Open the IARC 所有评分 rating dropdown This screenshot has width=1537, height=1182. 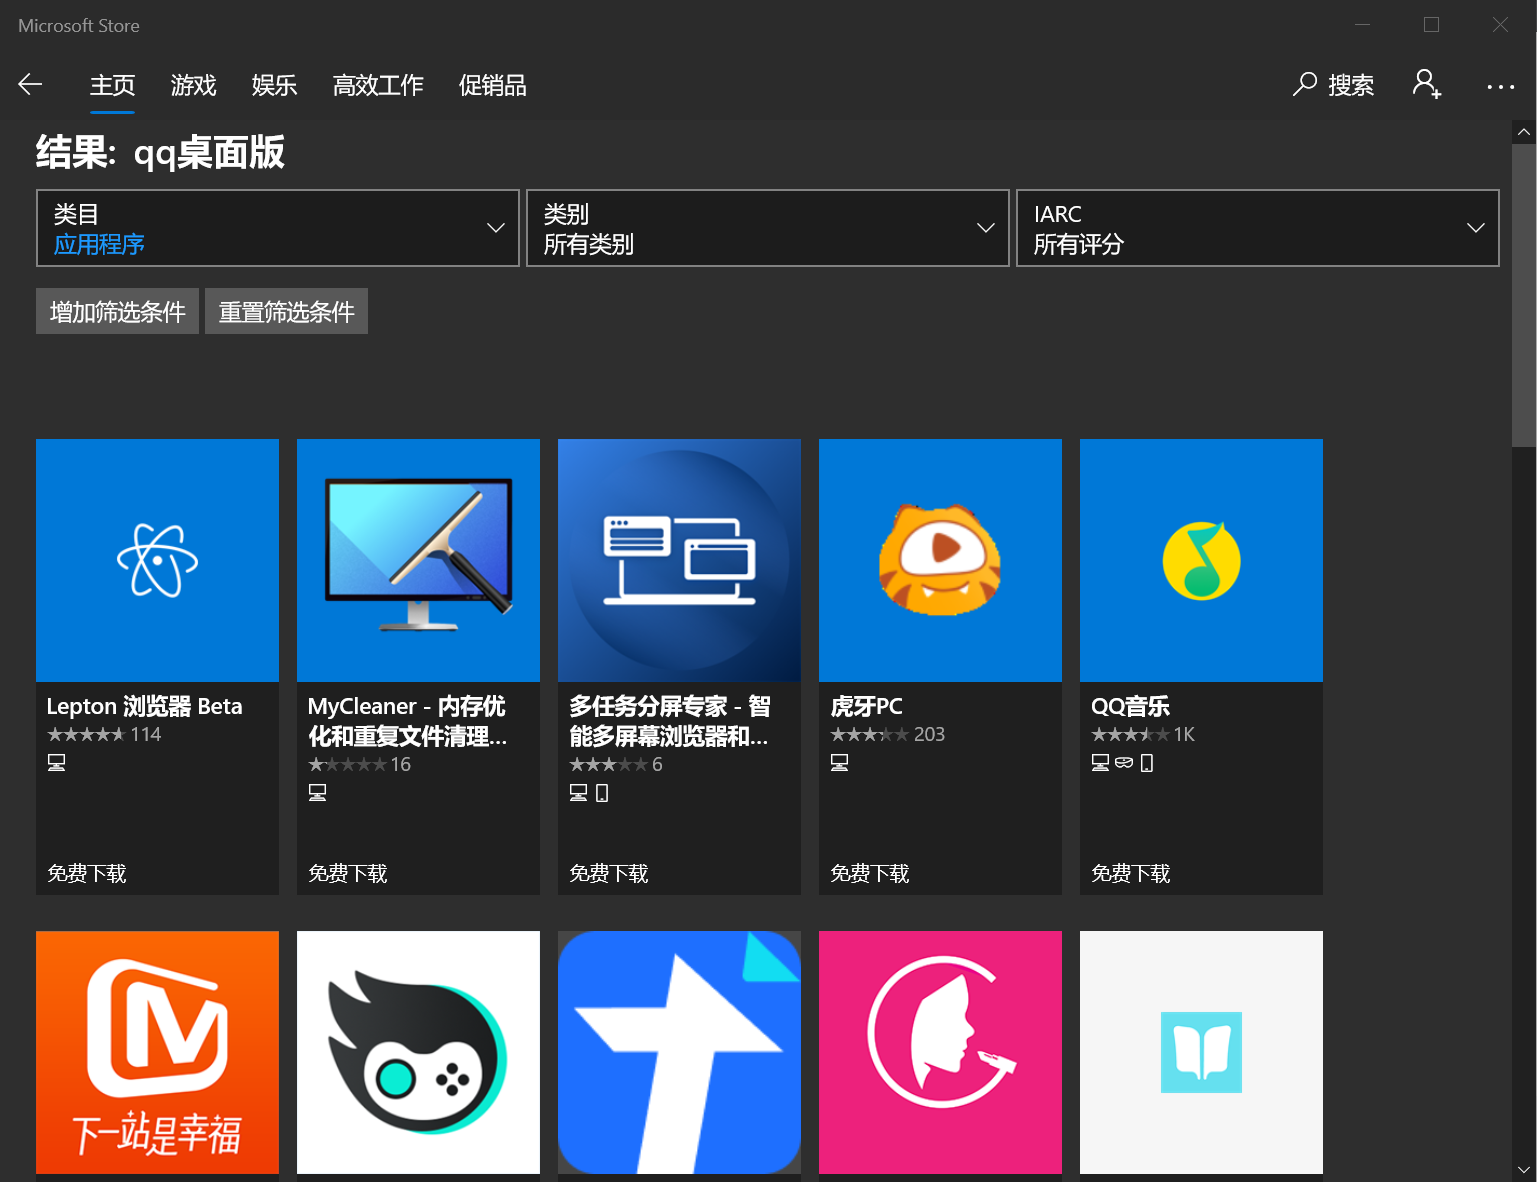pyautogui.click(x=1257, y=228)
